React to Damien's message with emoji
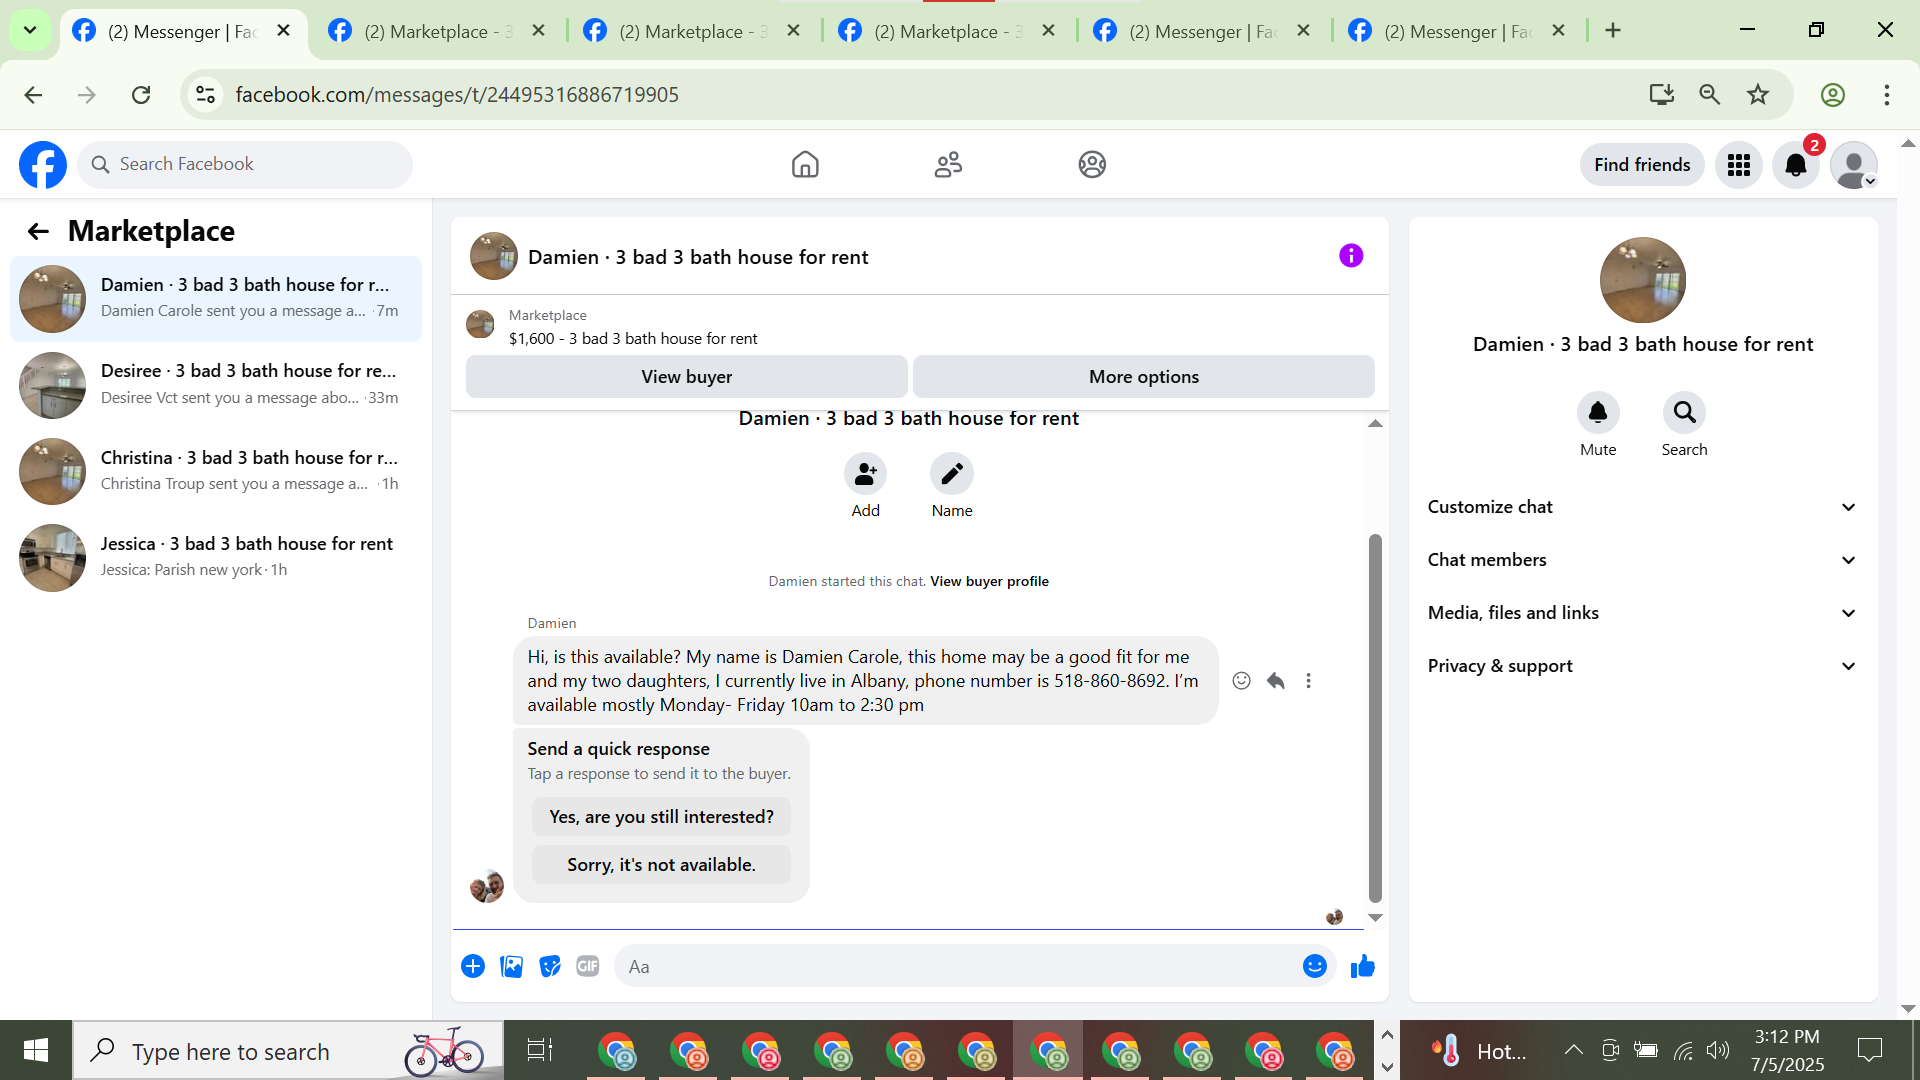 pos(1241,681)
